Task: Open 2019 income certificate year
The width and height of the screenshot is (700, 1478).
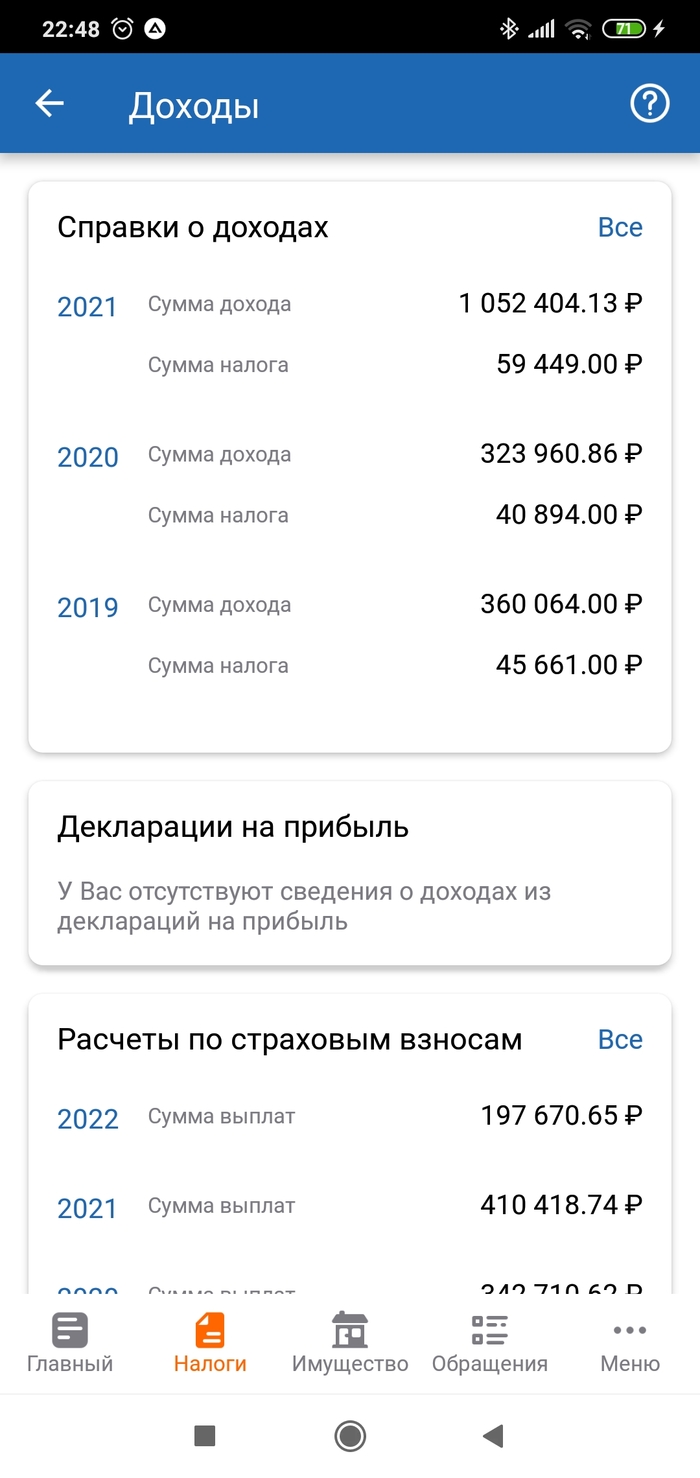Action: click(88, 608)
